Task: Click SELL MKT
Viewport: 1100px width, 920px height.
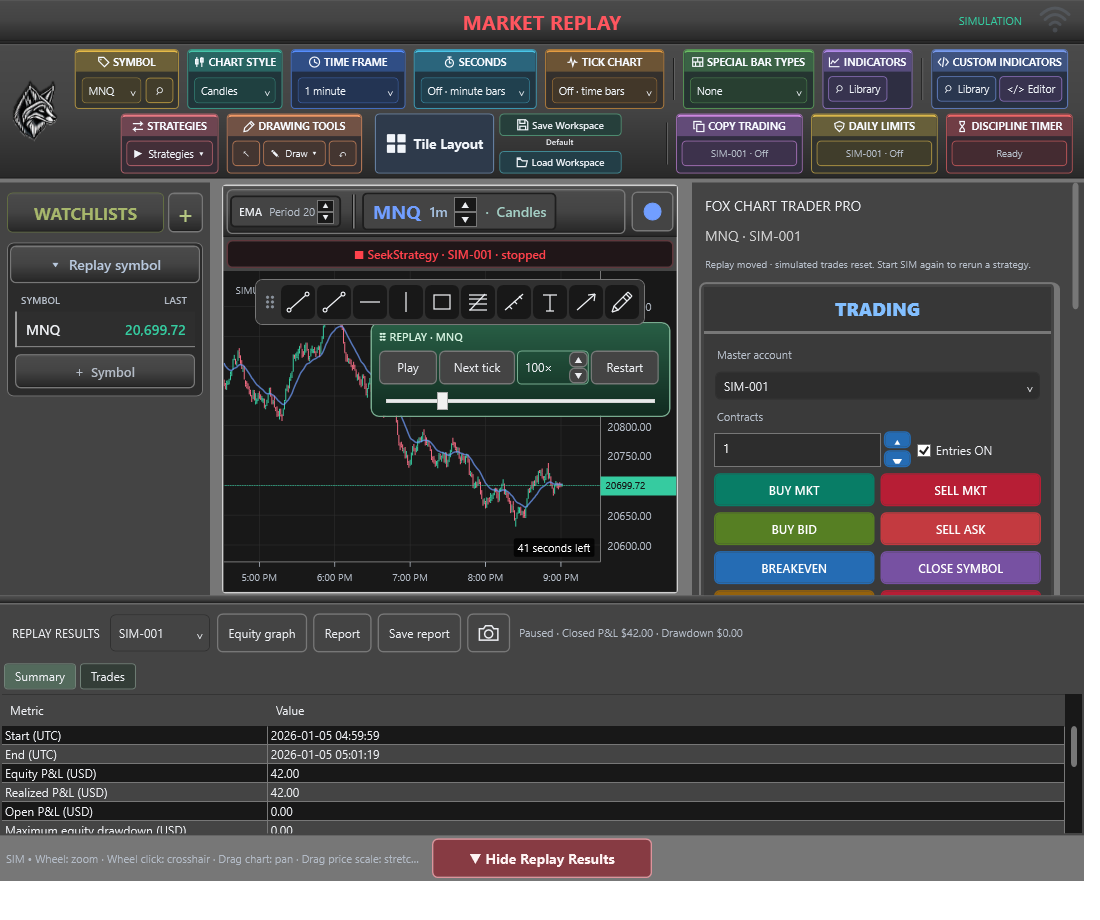Action: 960,491
